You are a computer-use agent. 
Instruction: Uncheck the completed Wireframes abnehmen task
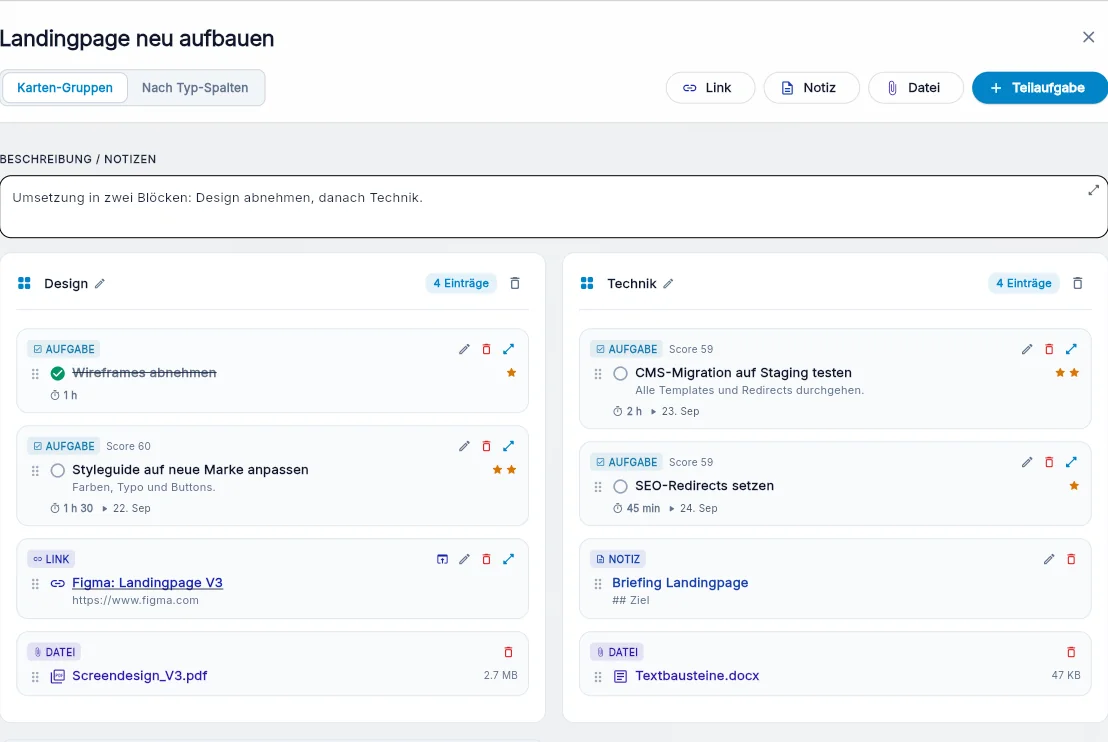58,373
